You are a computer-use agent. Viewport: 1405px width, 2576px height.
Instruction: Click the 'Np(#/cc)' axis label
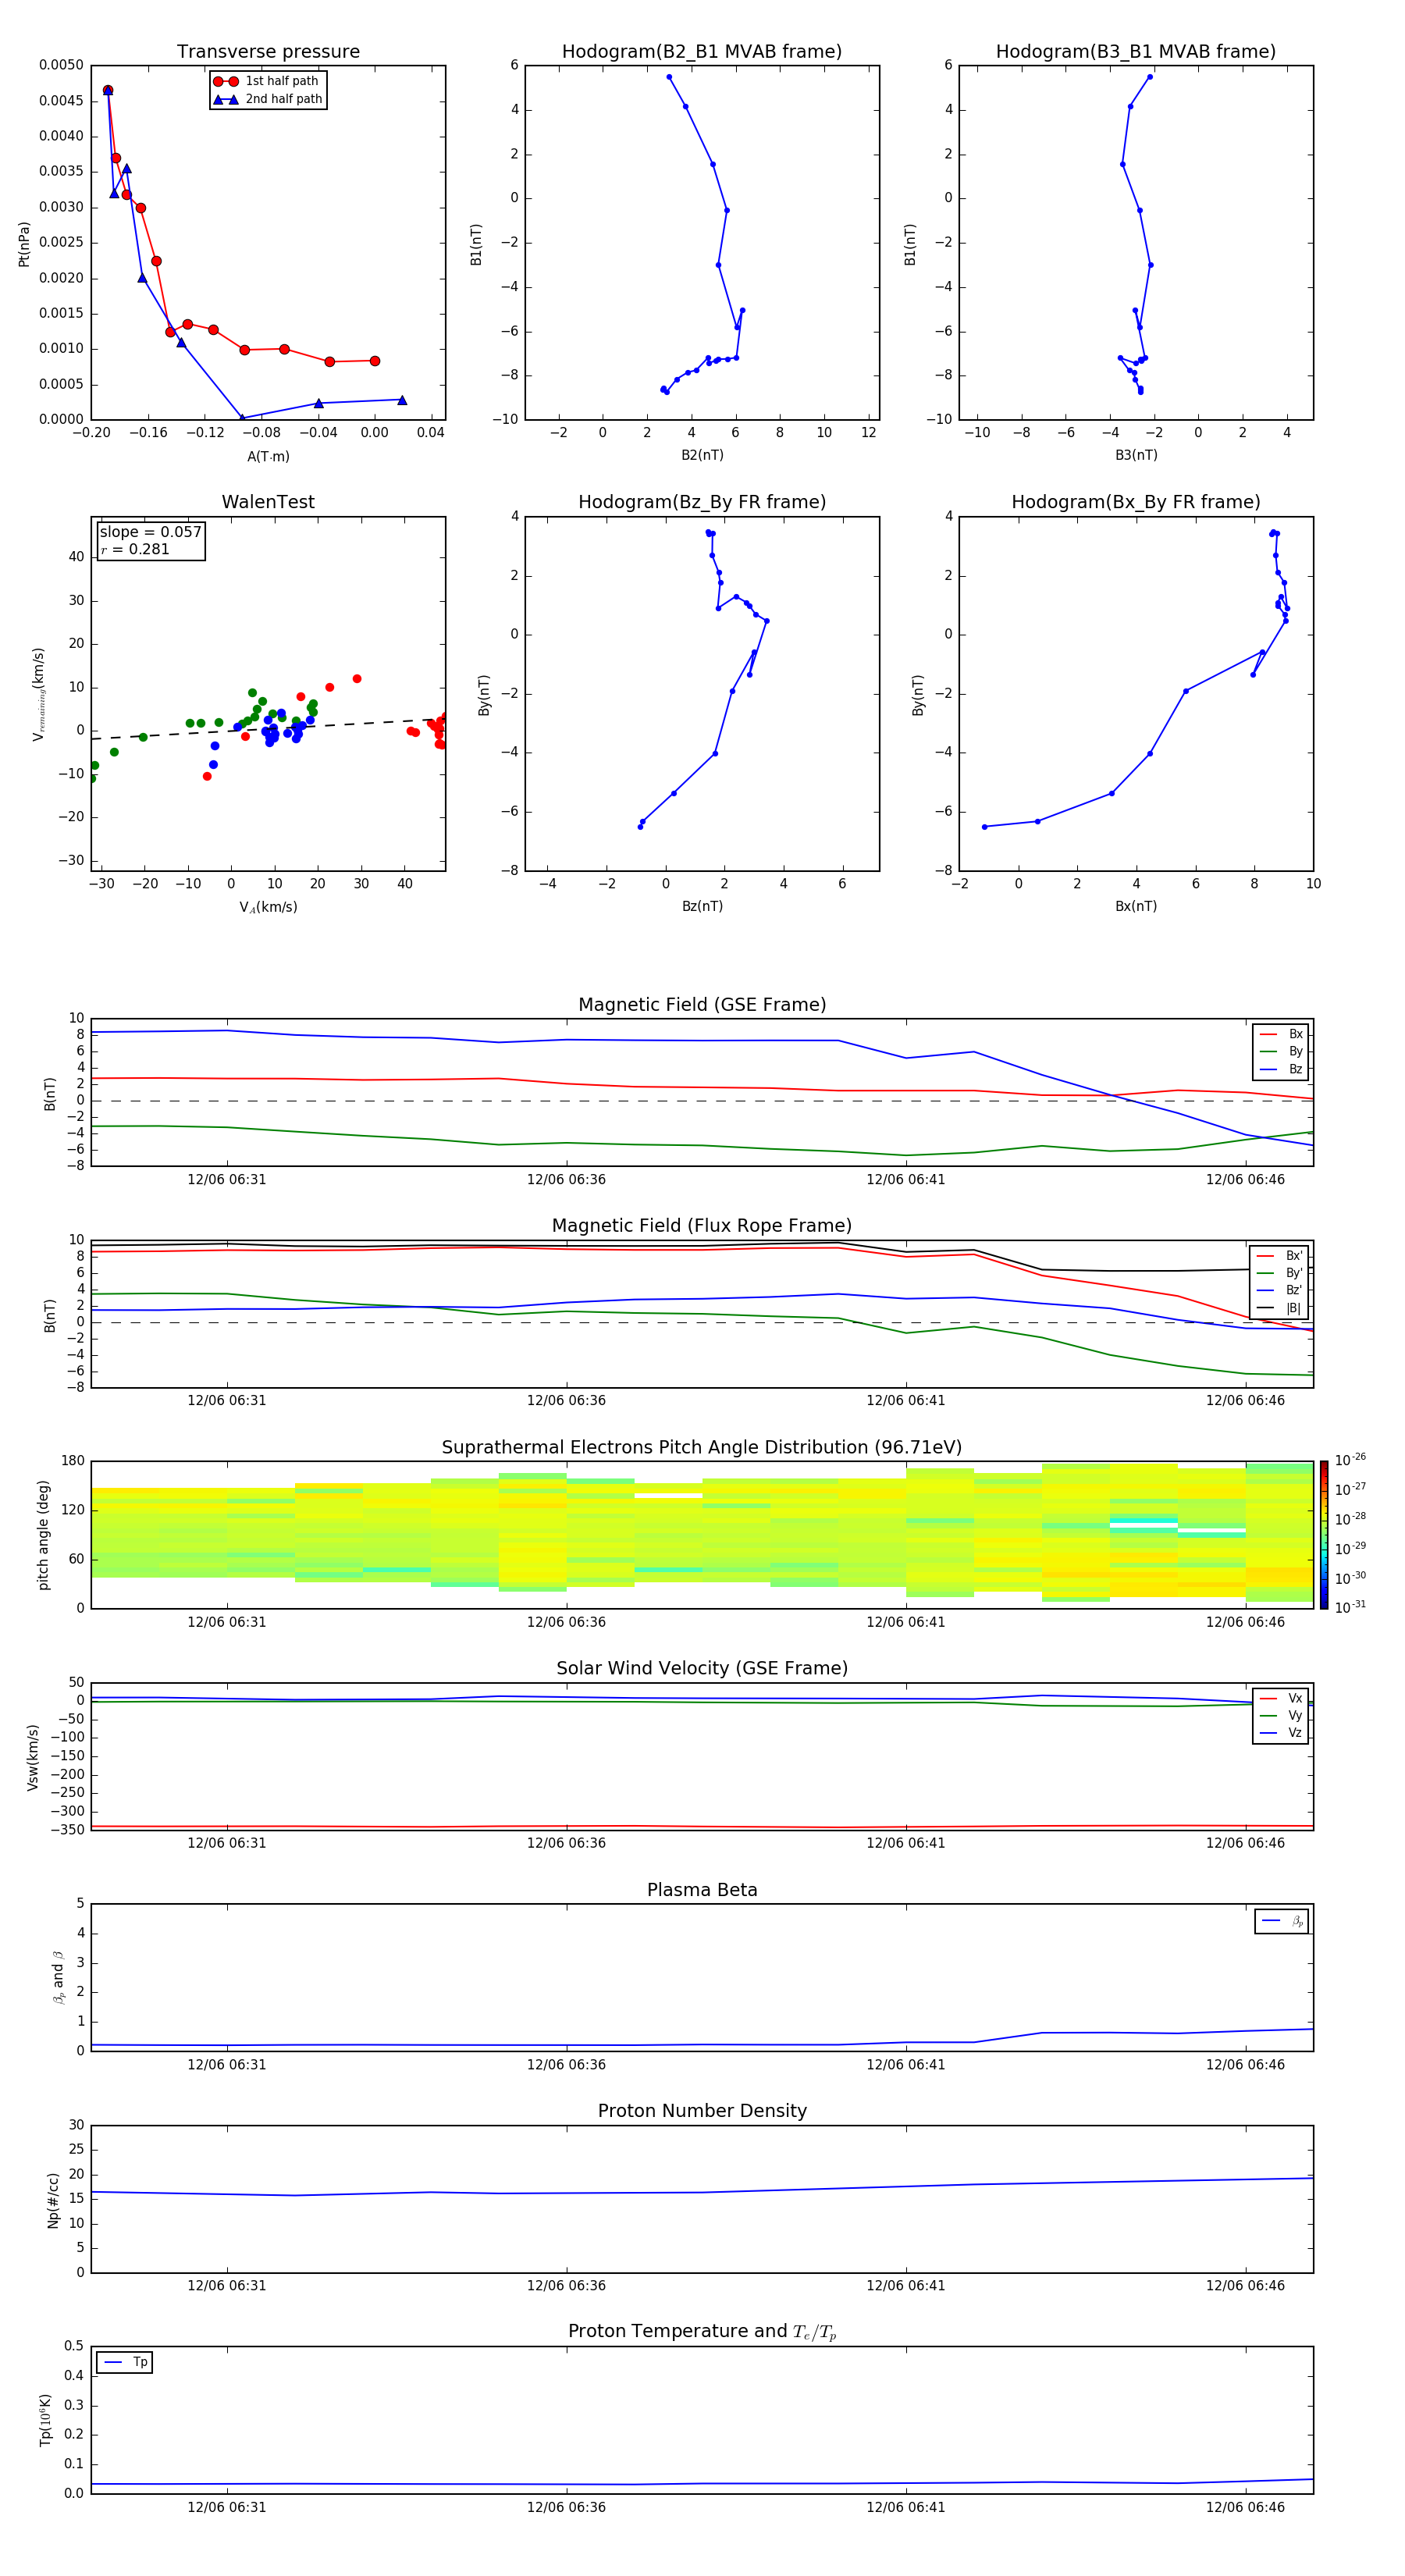[x=53, y=2199]
